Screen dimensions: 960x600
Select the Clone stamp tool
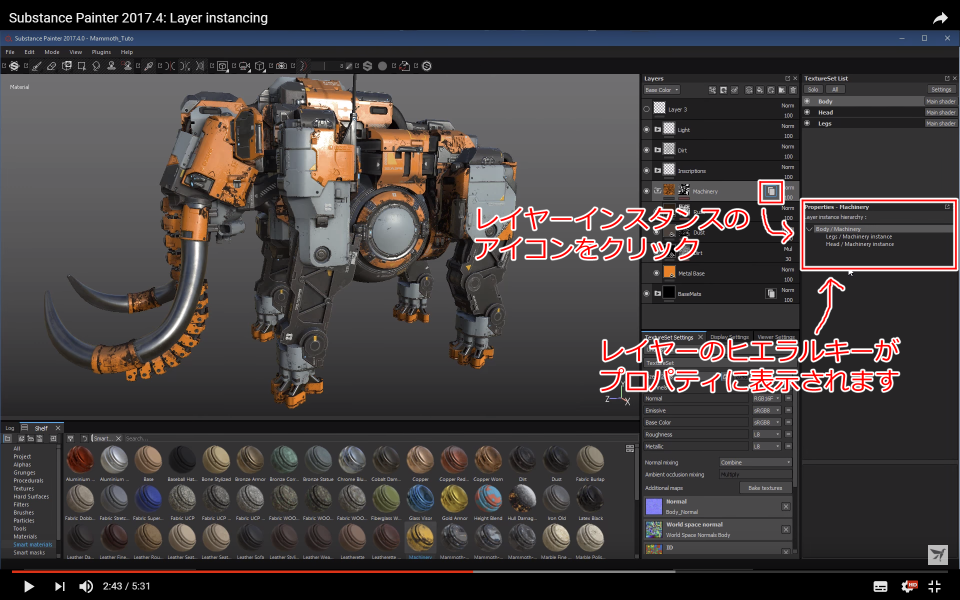[111, 66]
